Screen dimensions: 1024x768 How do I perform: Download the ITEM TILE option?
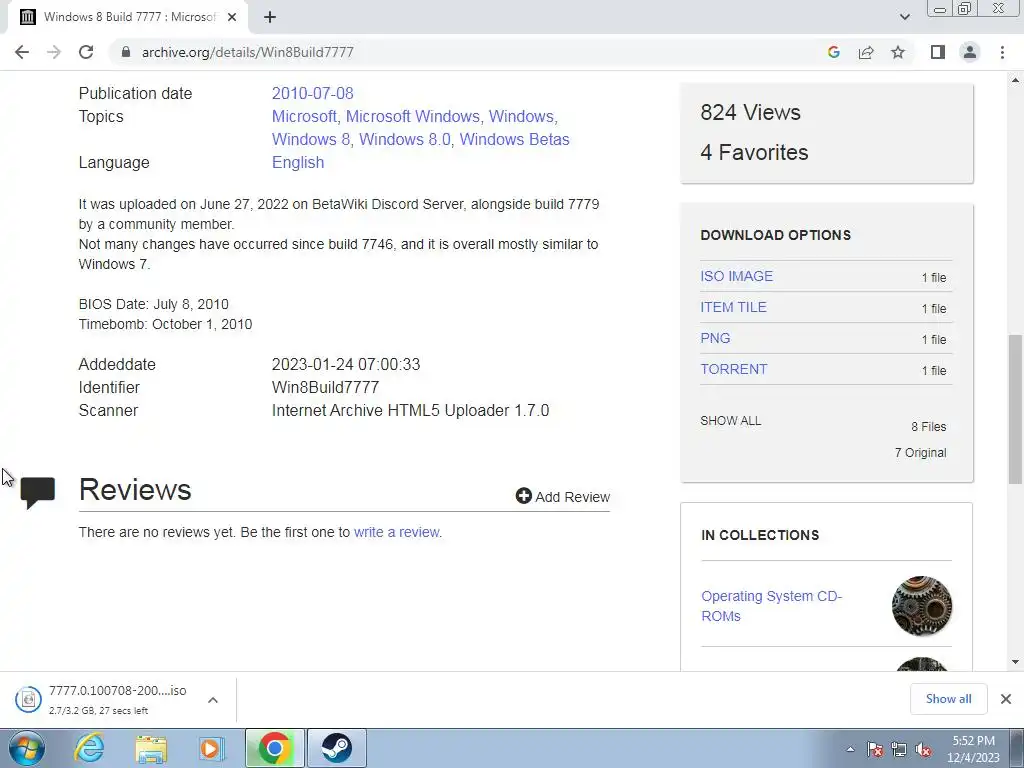coord(733,307)
